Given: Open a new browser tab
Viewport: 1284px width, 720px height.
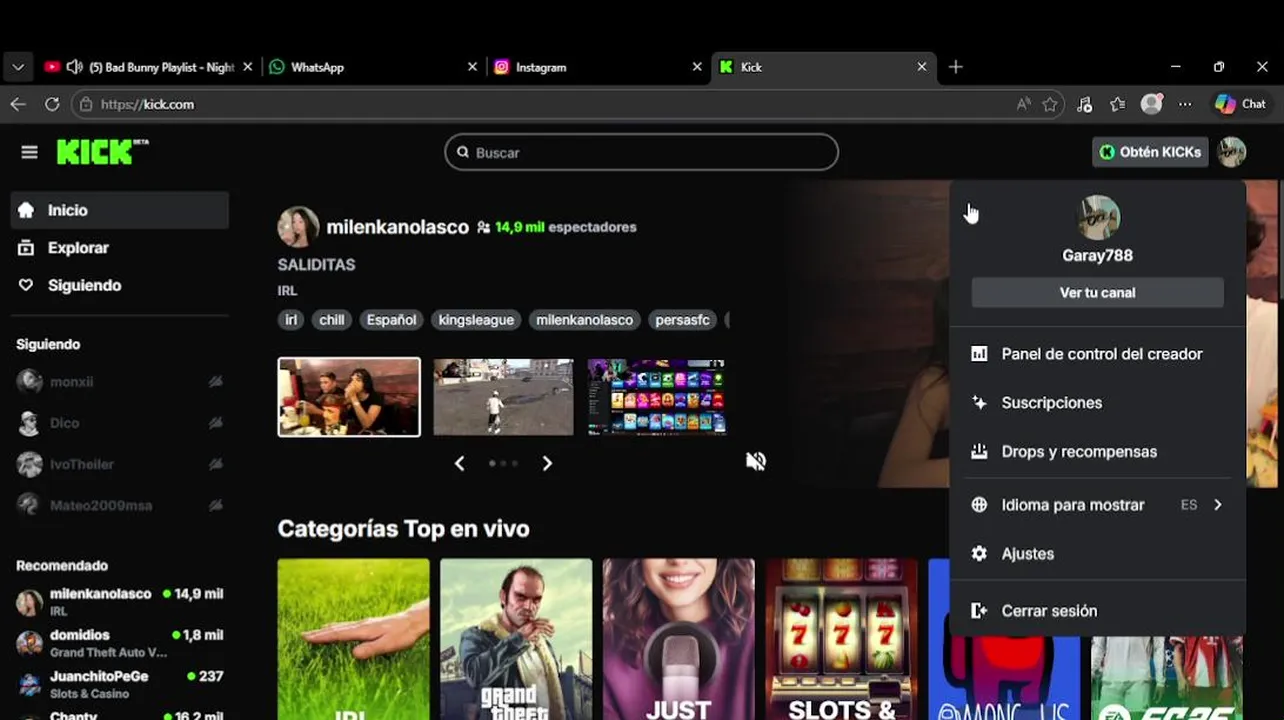Looking at the screenshot, I should [x=956, y=67].
